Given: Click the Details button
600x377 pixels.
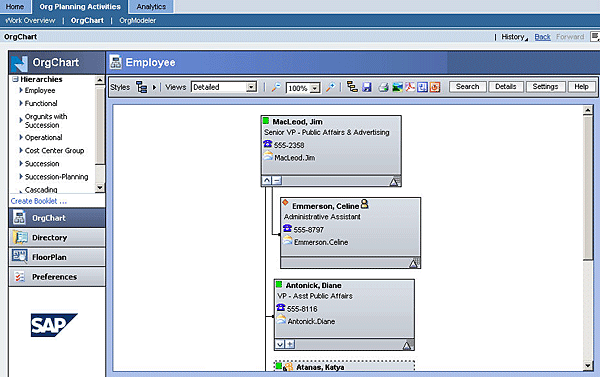Looking at the screenshot, I should pos(506,87).
